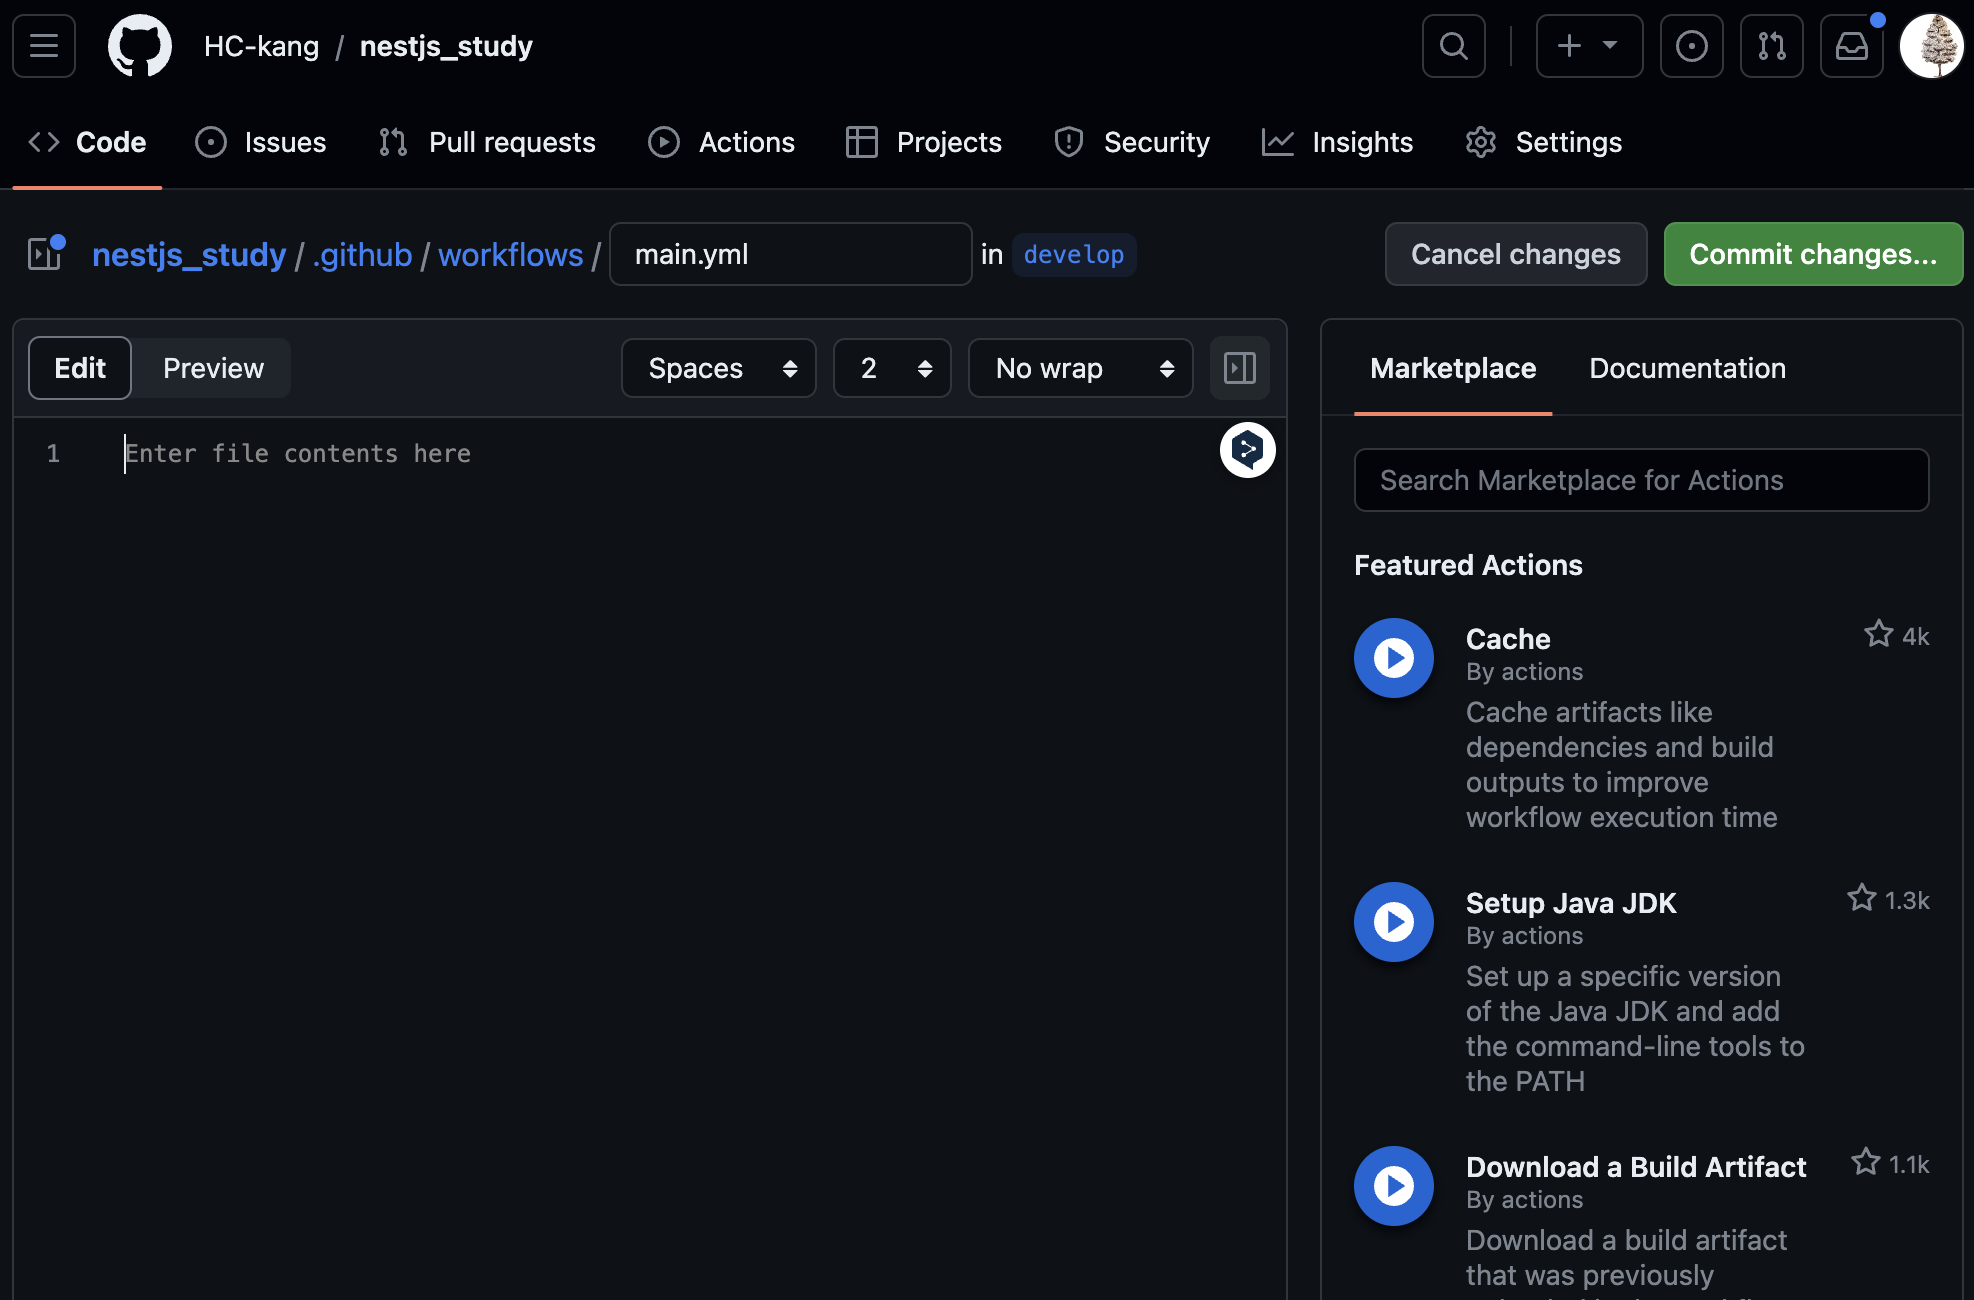Open the issues circle icon in header
This screenshot has width=1974, height=1300.
1691,46
